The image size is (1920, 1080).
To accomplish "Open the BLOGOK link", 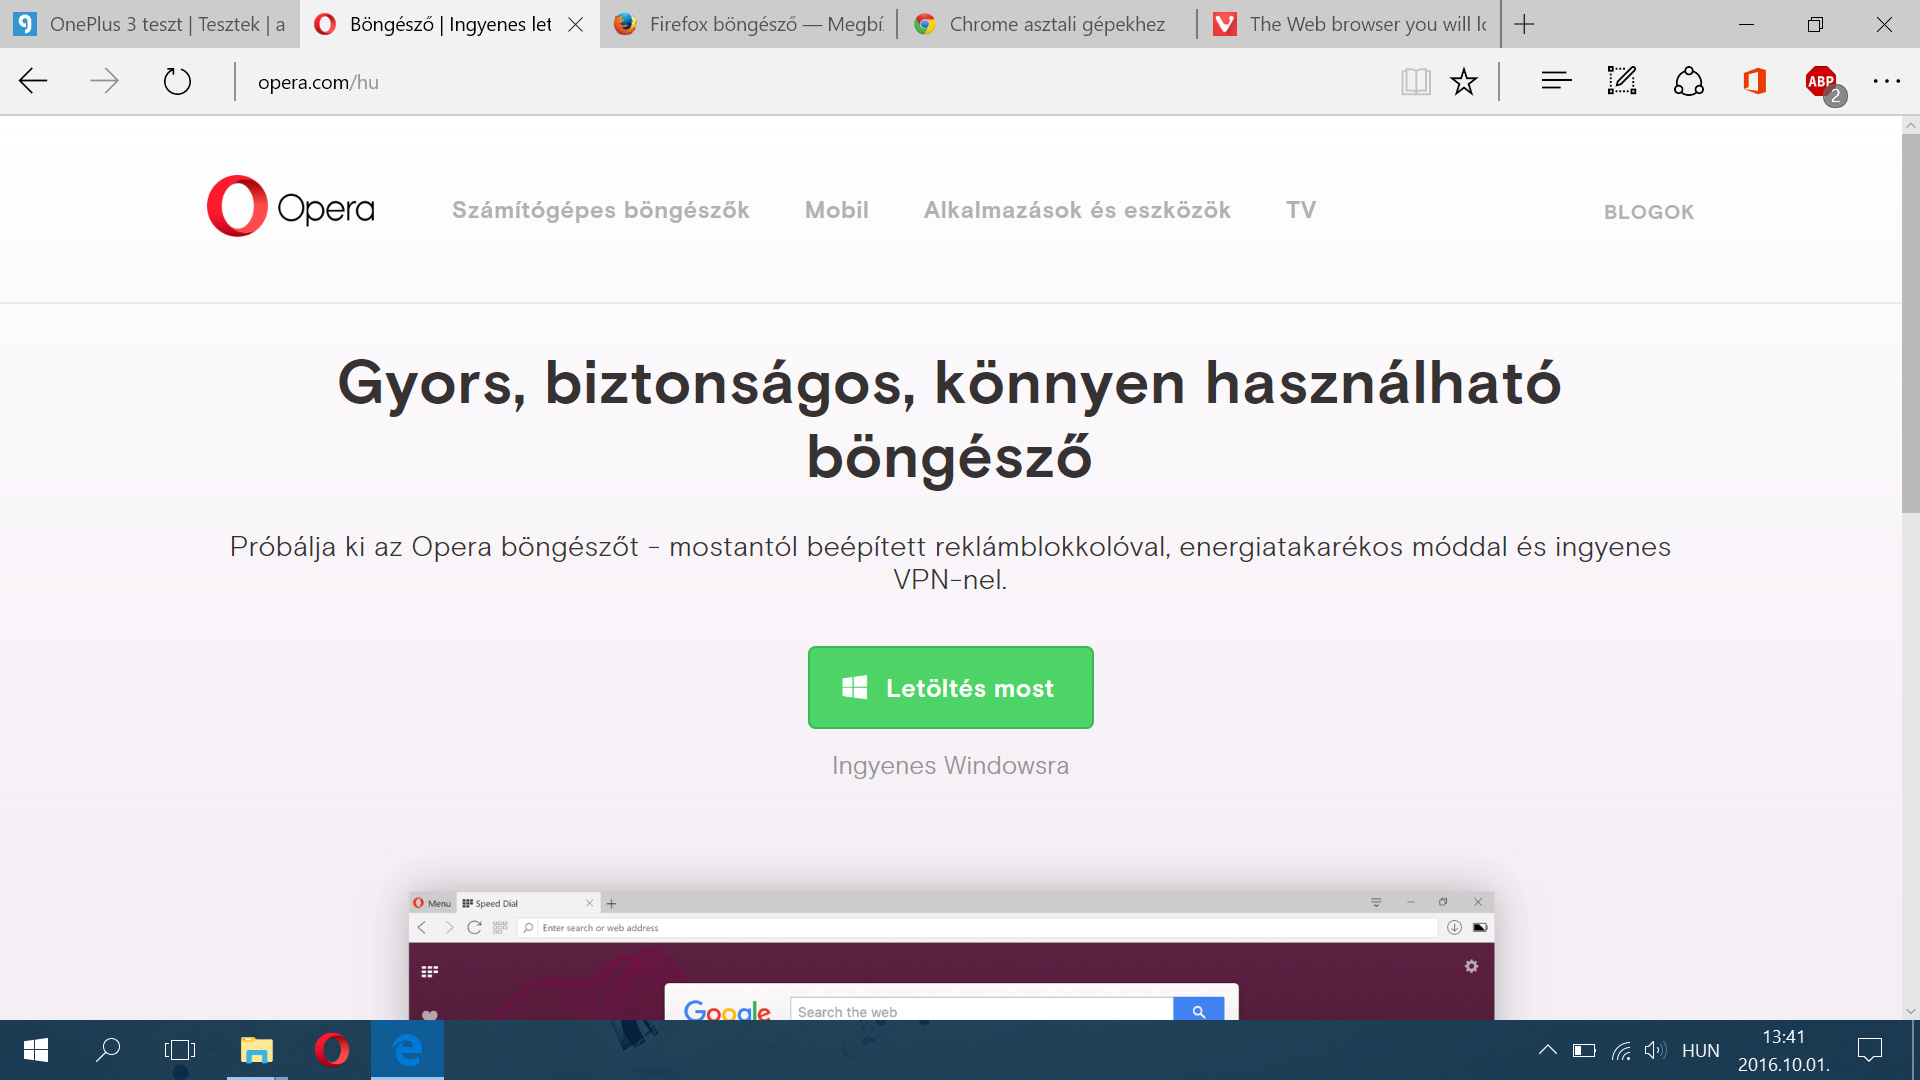I will coord(1649,212).
